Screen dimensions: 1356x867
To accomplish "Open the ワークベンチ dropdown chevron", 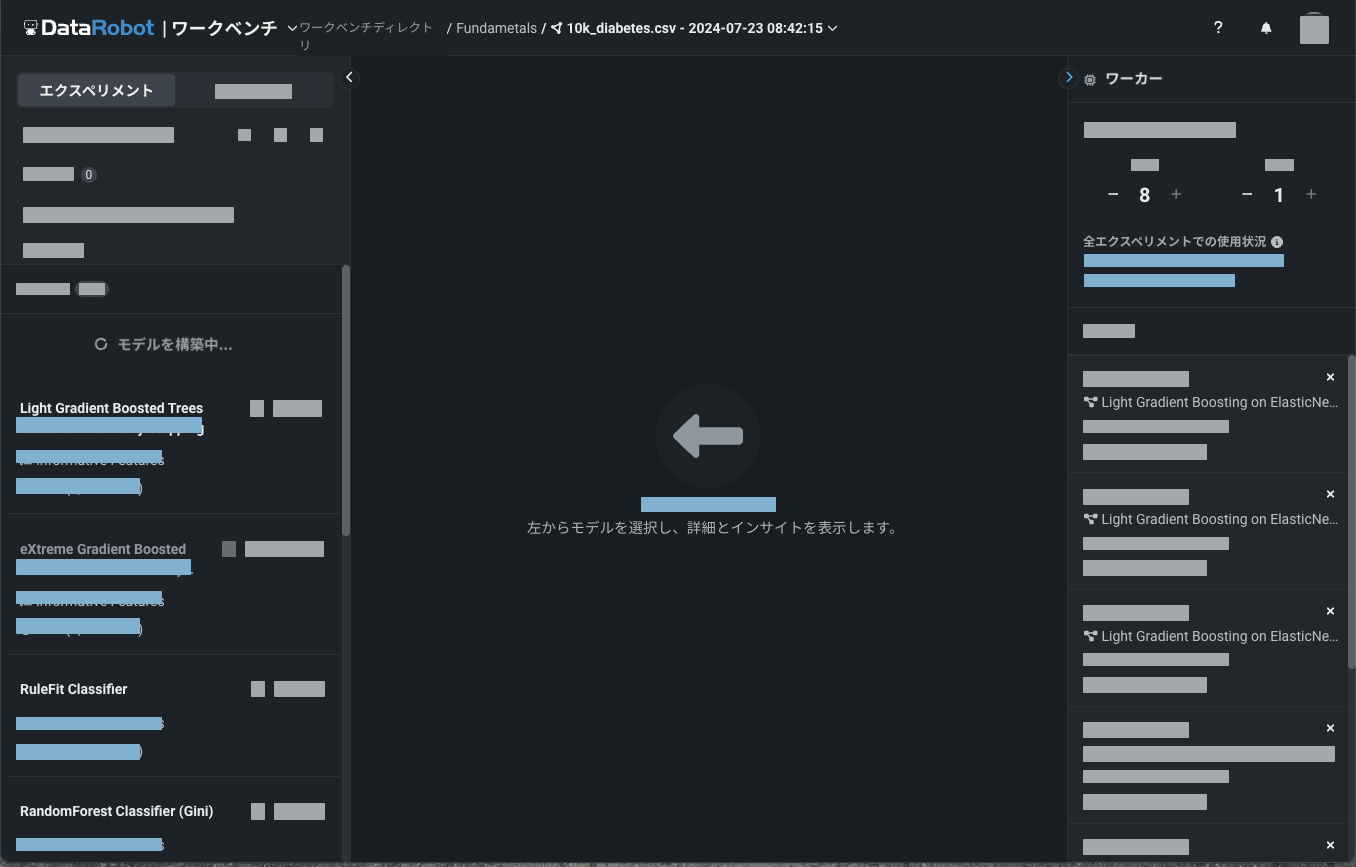I will pos(292,28).
